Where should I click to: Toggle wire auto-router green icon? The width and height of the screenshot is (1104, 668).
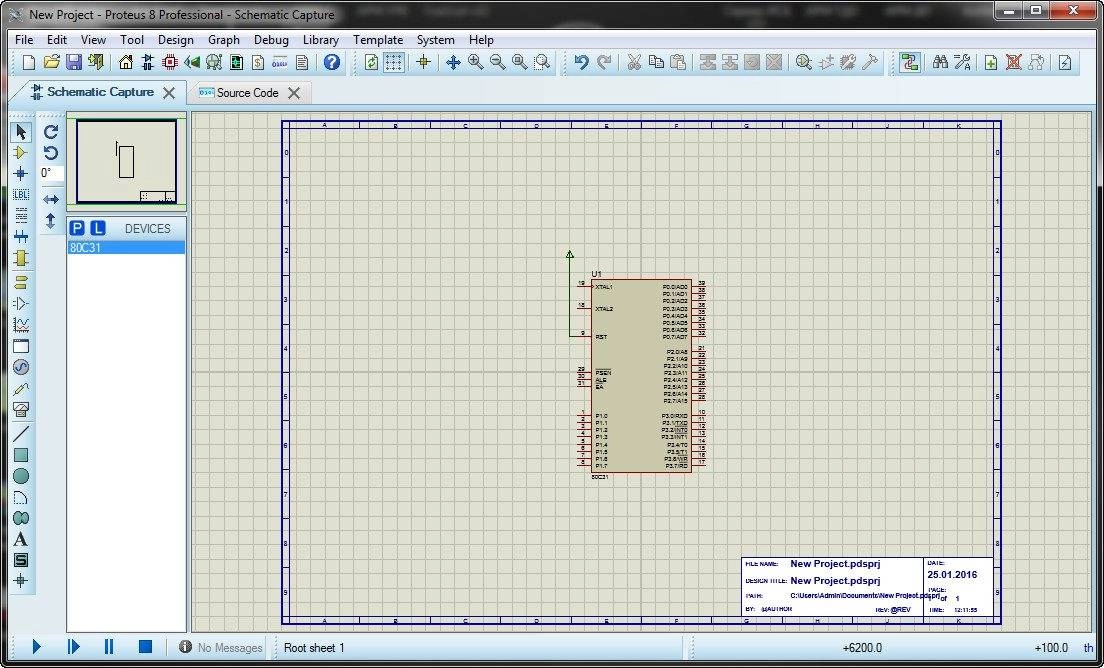[910, 63]
